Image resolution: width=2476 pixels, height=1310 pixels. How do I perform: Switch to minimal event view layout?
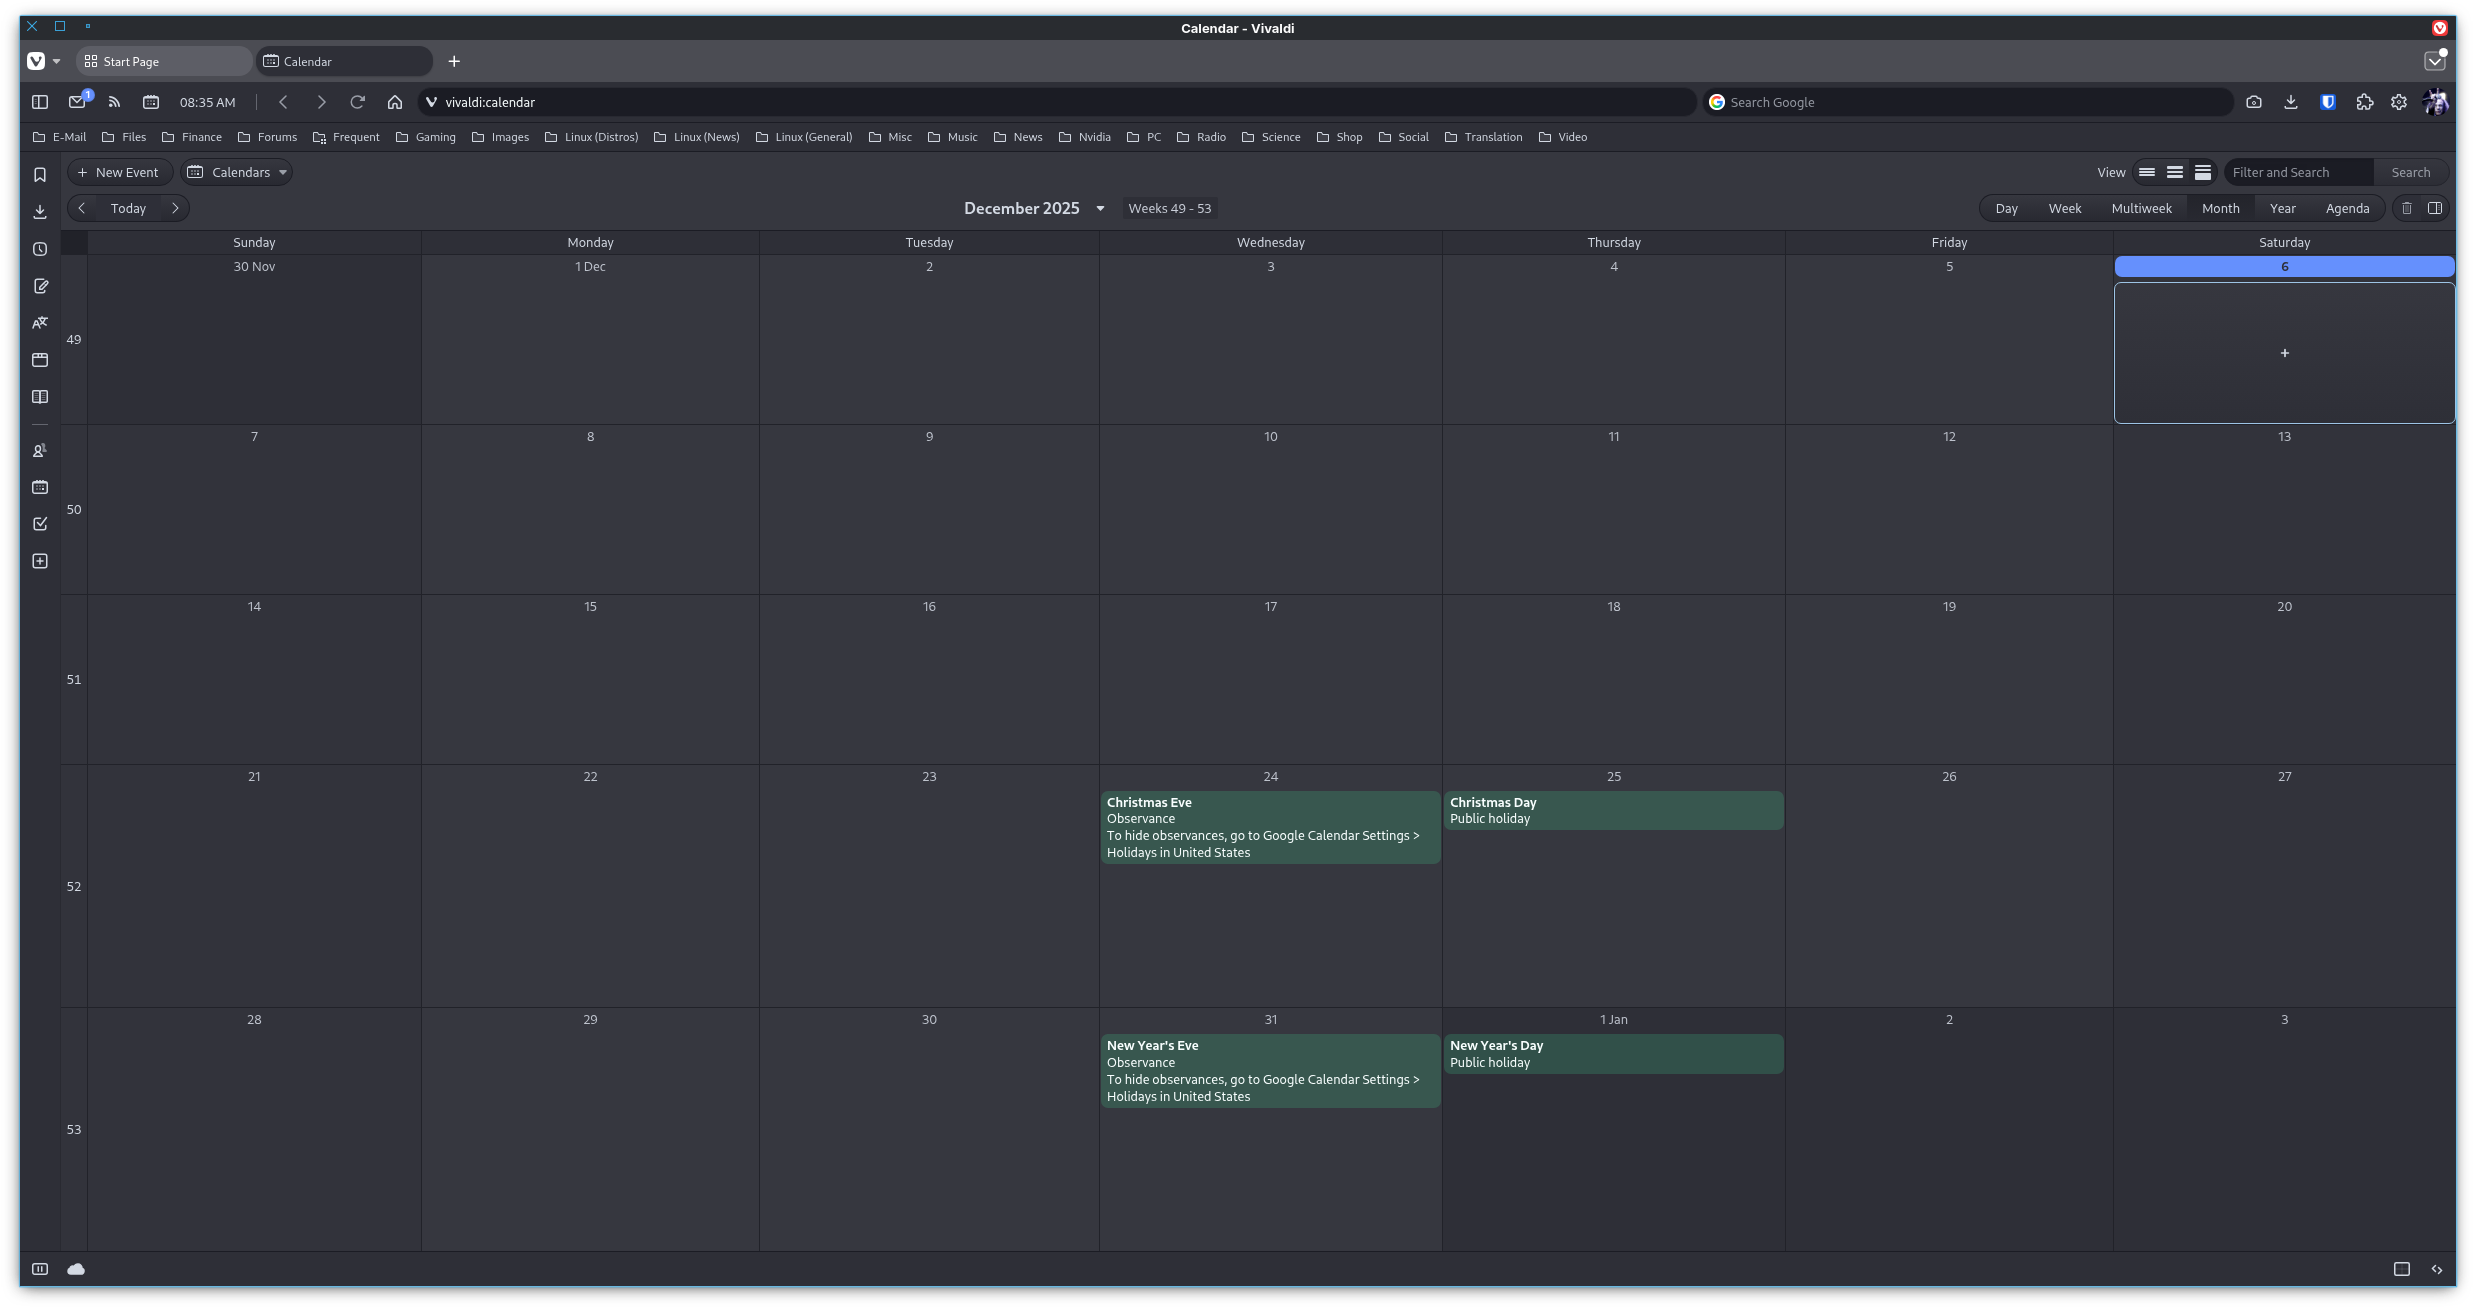tap(2146, 172)
